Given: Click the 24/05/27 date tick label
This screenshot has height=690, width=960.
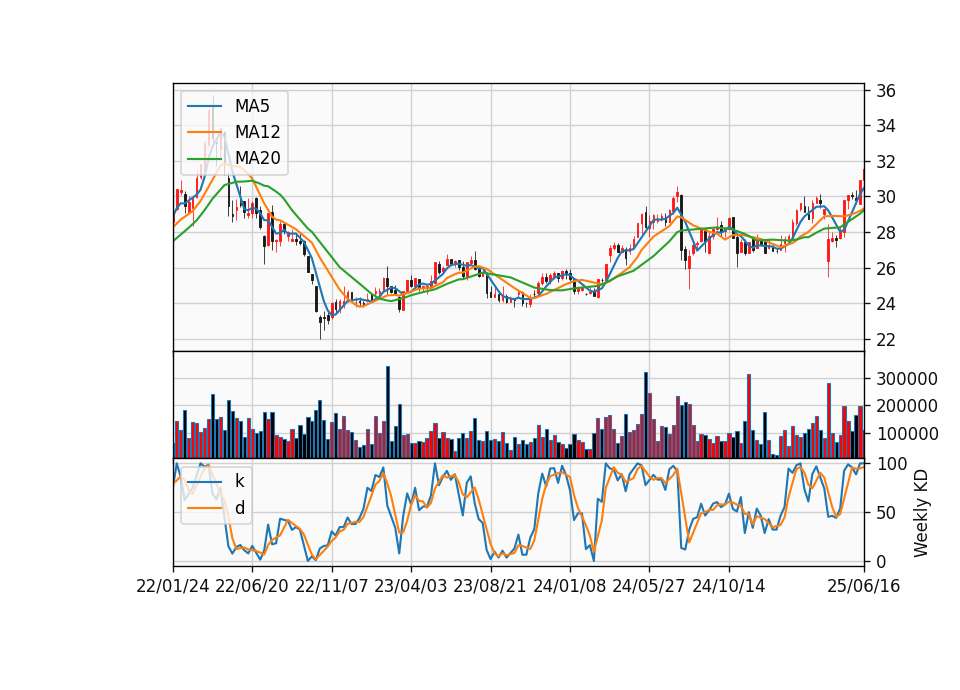Looking at the screenshot, I should (x=648, y=587).
